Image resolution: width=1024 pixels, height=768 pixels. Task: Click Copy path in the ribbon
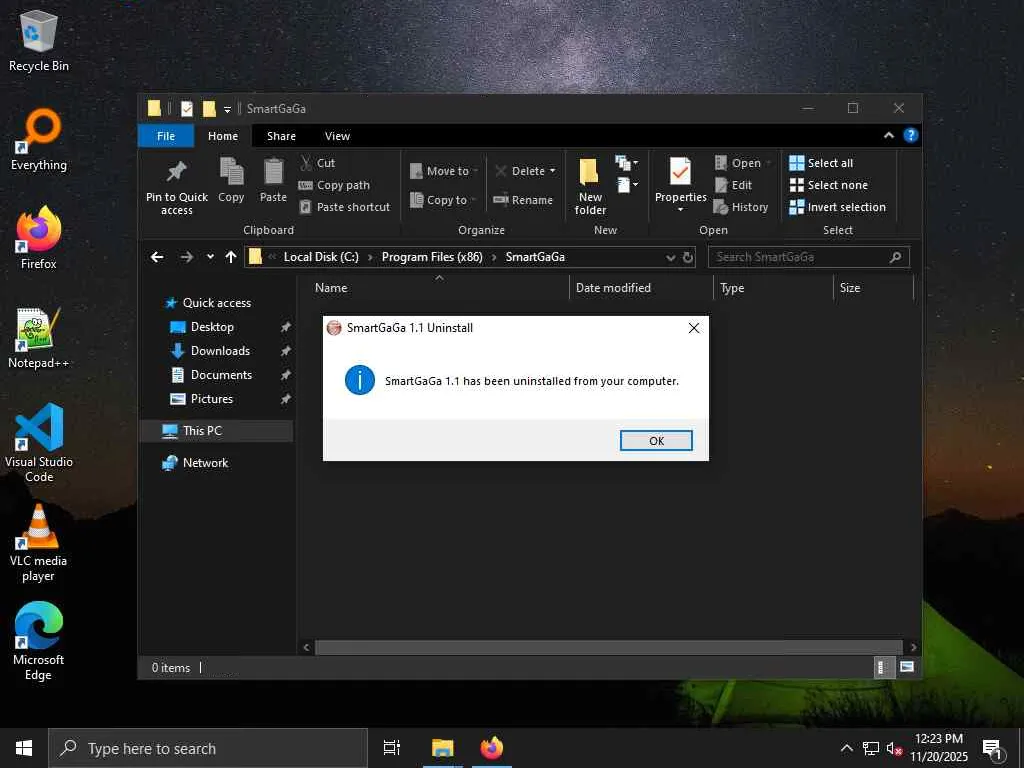pos(334,185)
